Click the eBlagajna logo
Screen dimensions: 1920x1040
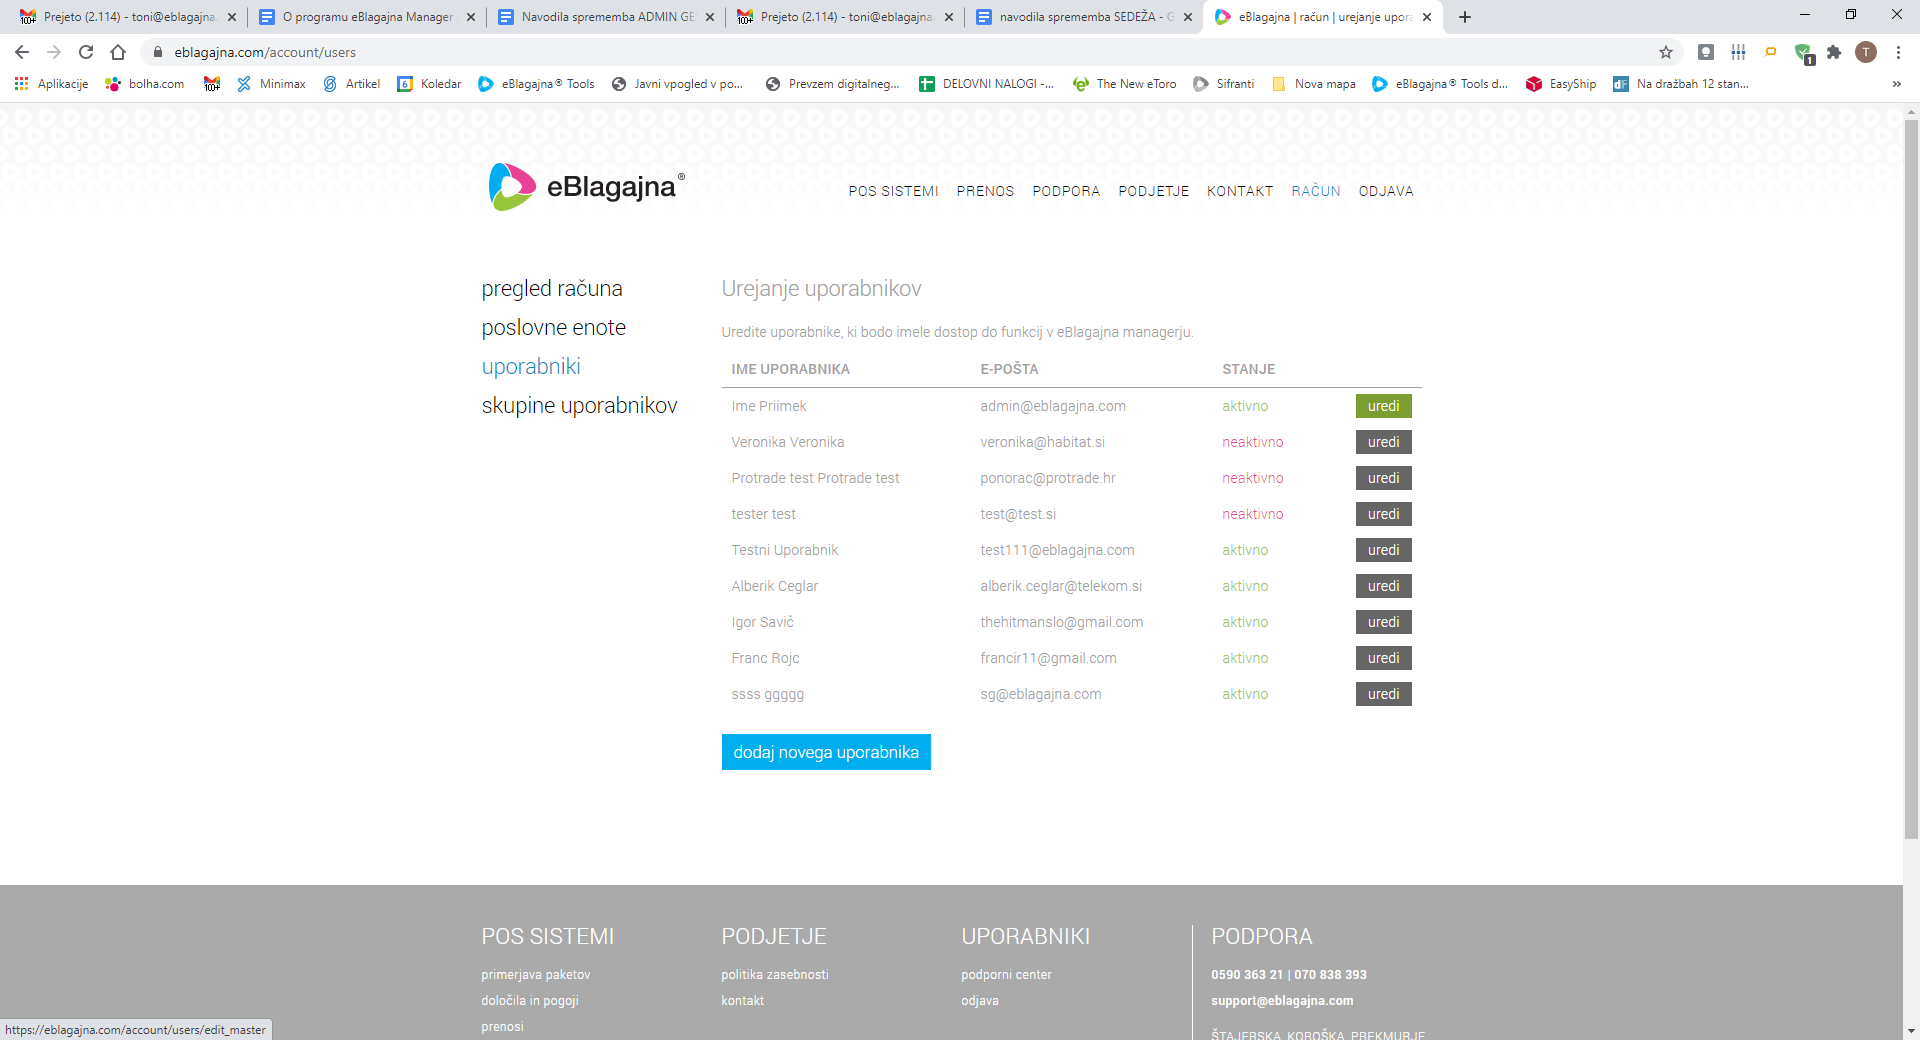coord(586,187)
